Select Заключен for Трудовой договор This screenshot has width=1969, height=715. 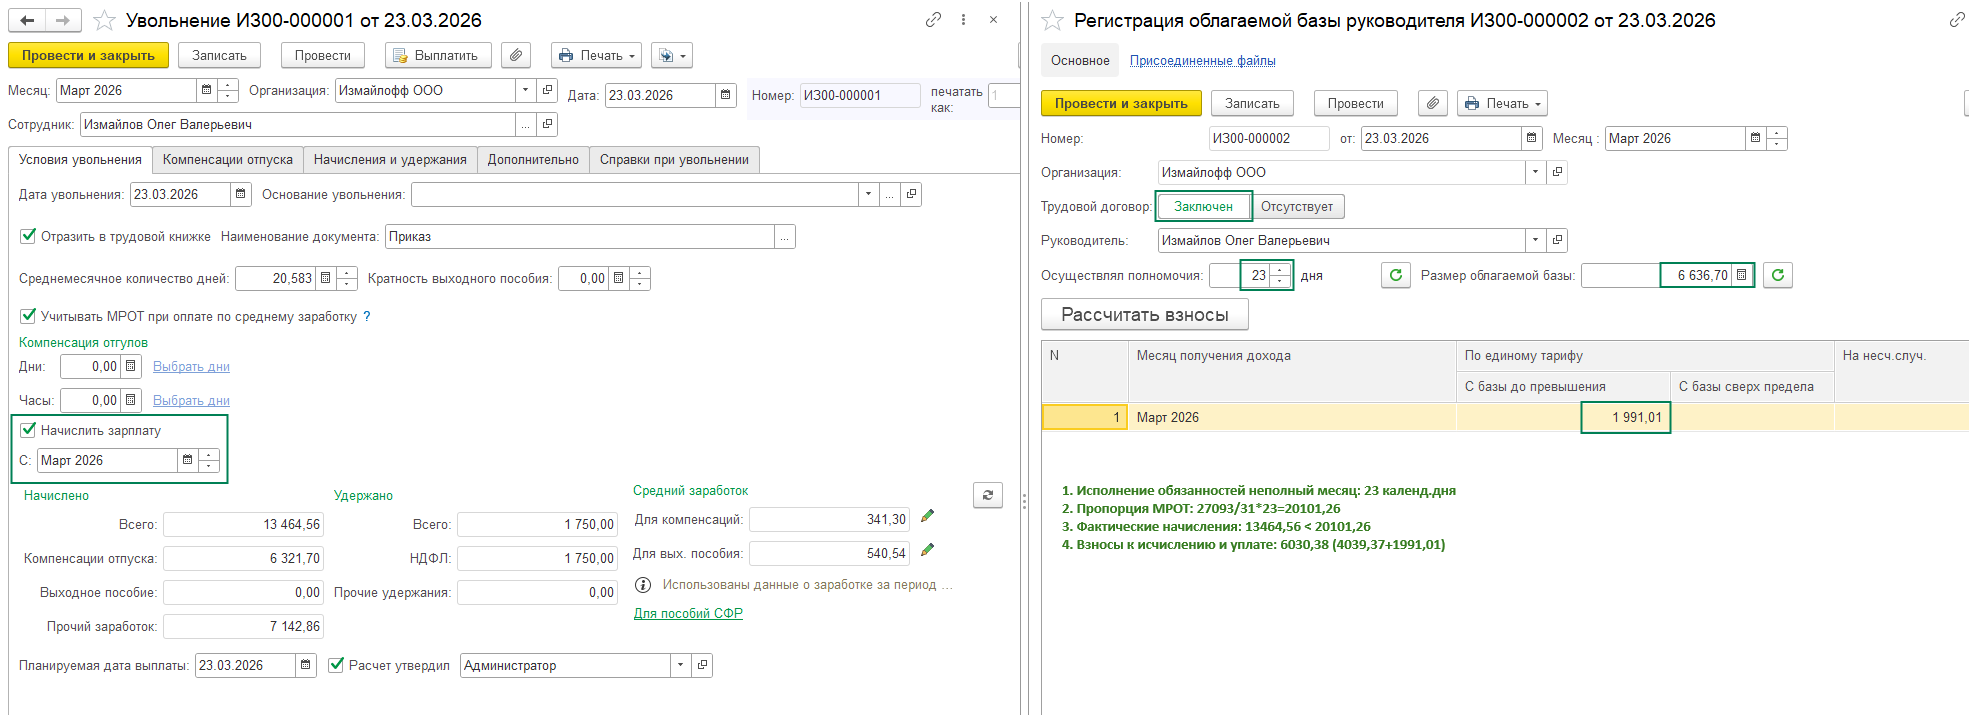pos(1203,206)
